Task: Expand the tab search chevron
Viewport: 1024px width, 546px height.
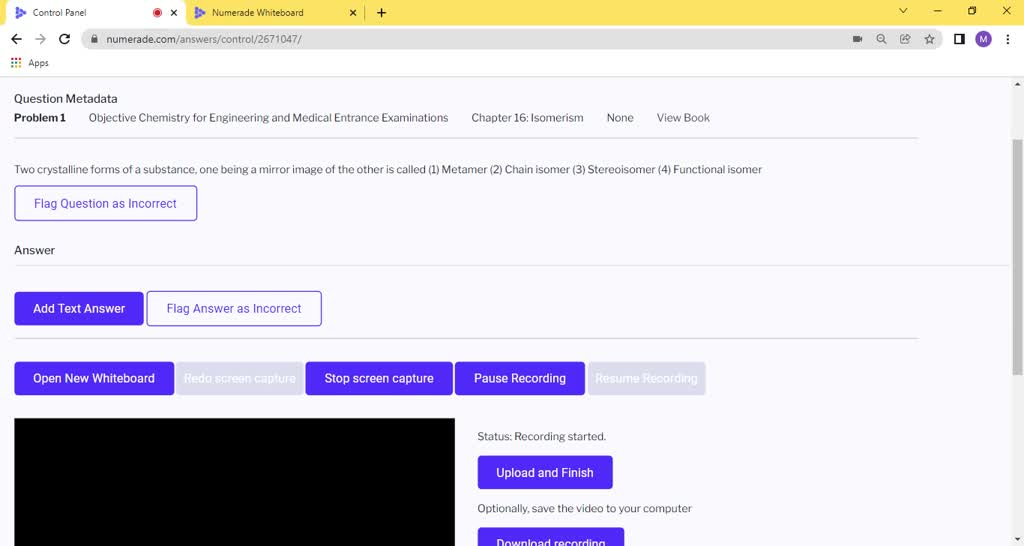Action: pos(903,12)
